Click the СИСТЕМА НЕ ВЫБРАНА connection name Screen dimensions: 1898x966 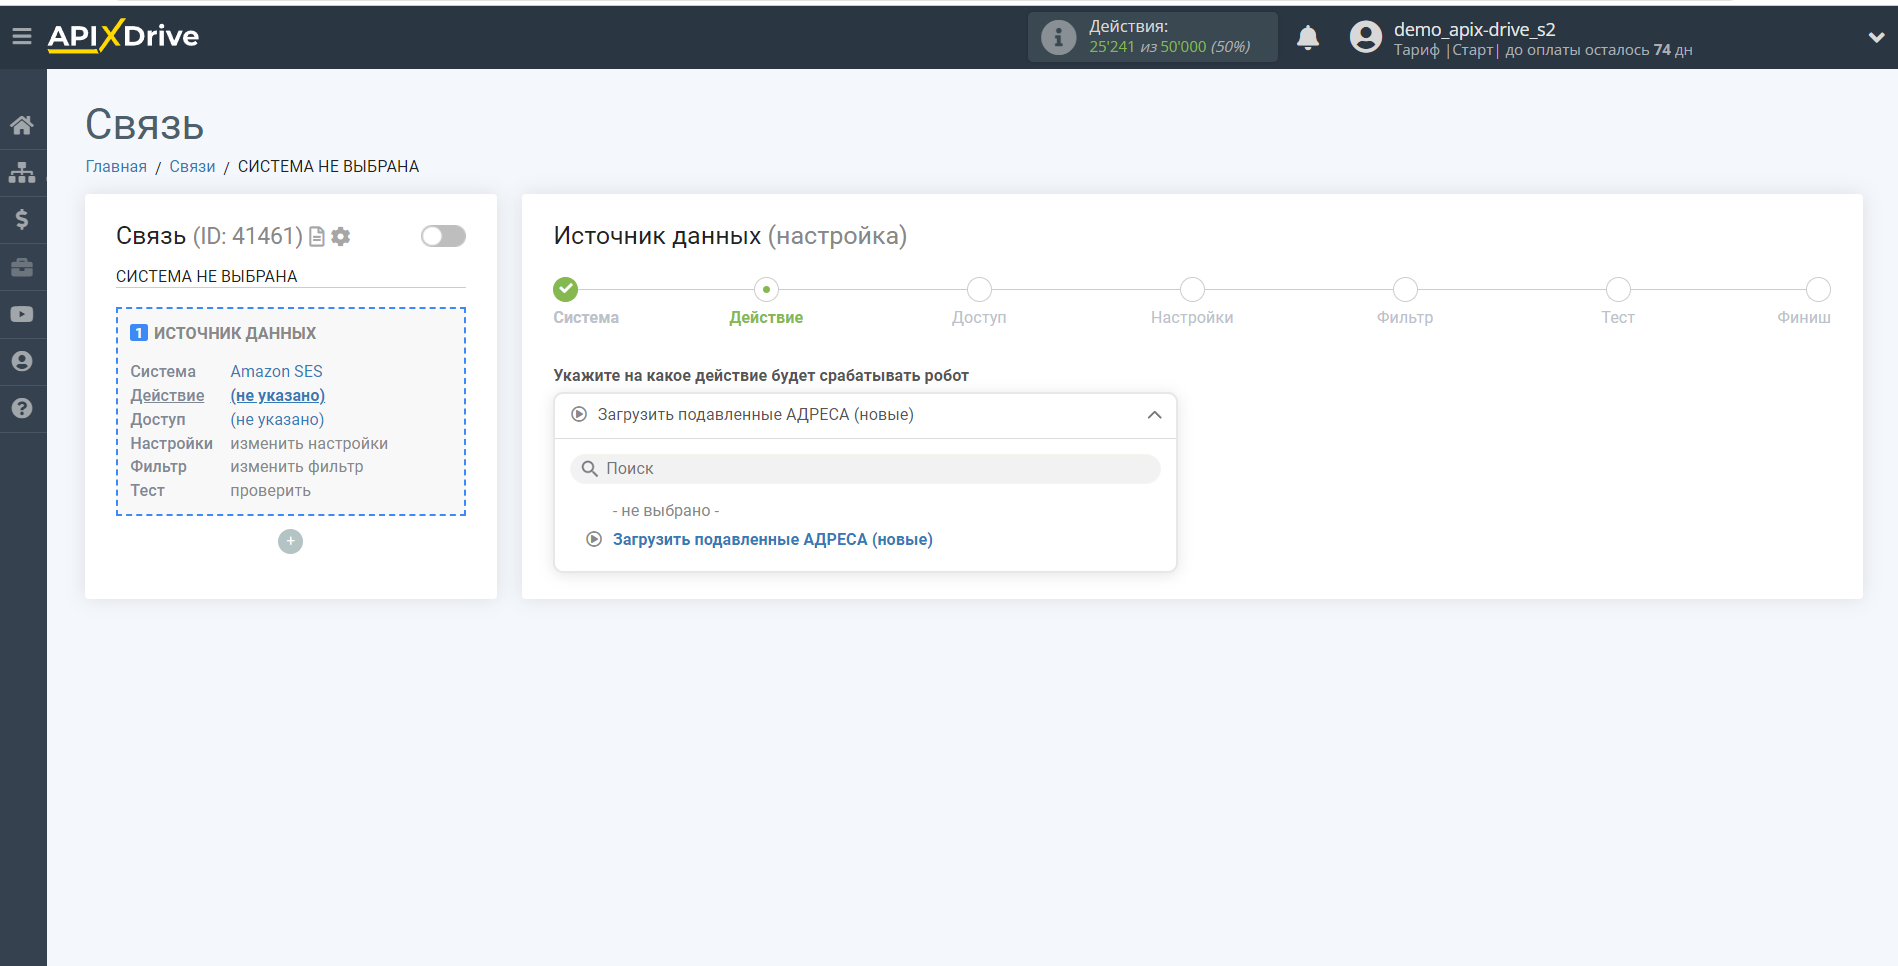(207, 276)
